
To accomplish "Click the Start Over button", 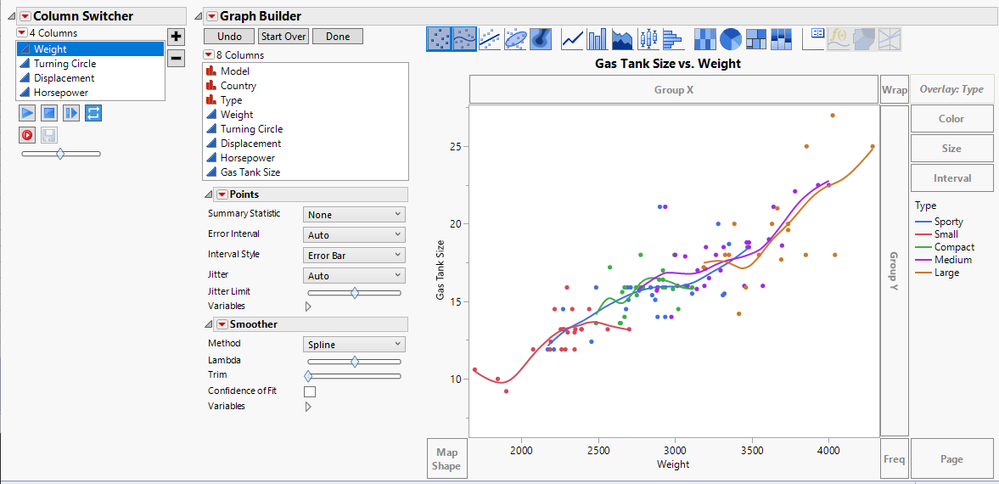I will [x=284, y=36].
